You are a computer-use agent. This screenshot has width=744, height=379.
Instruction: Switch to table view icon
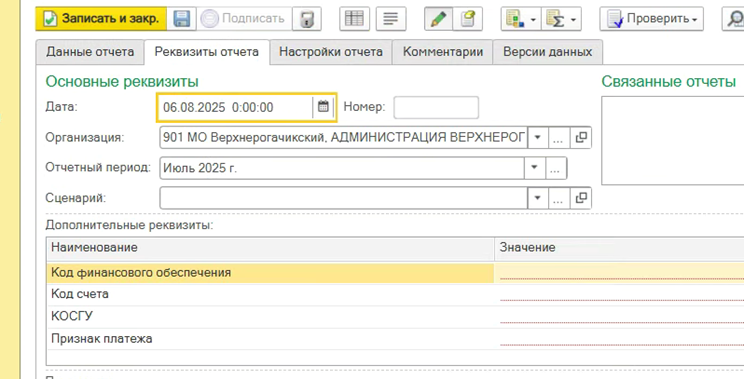(x=354, y=19)
